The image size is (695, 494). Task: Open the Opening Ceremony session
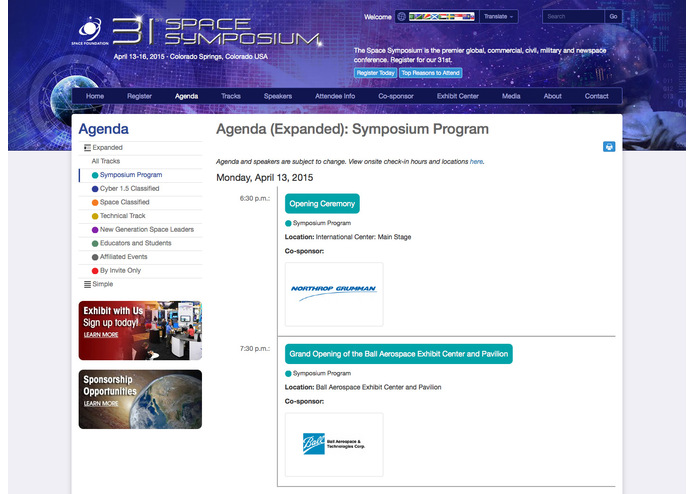pos(322,204)
